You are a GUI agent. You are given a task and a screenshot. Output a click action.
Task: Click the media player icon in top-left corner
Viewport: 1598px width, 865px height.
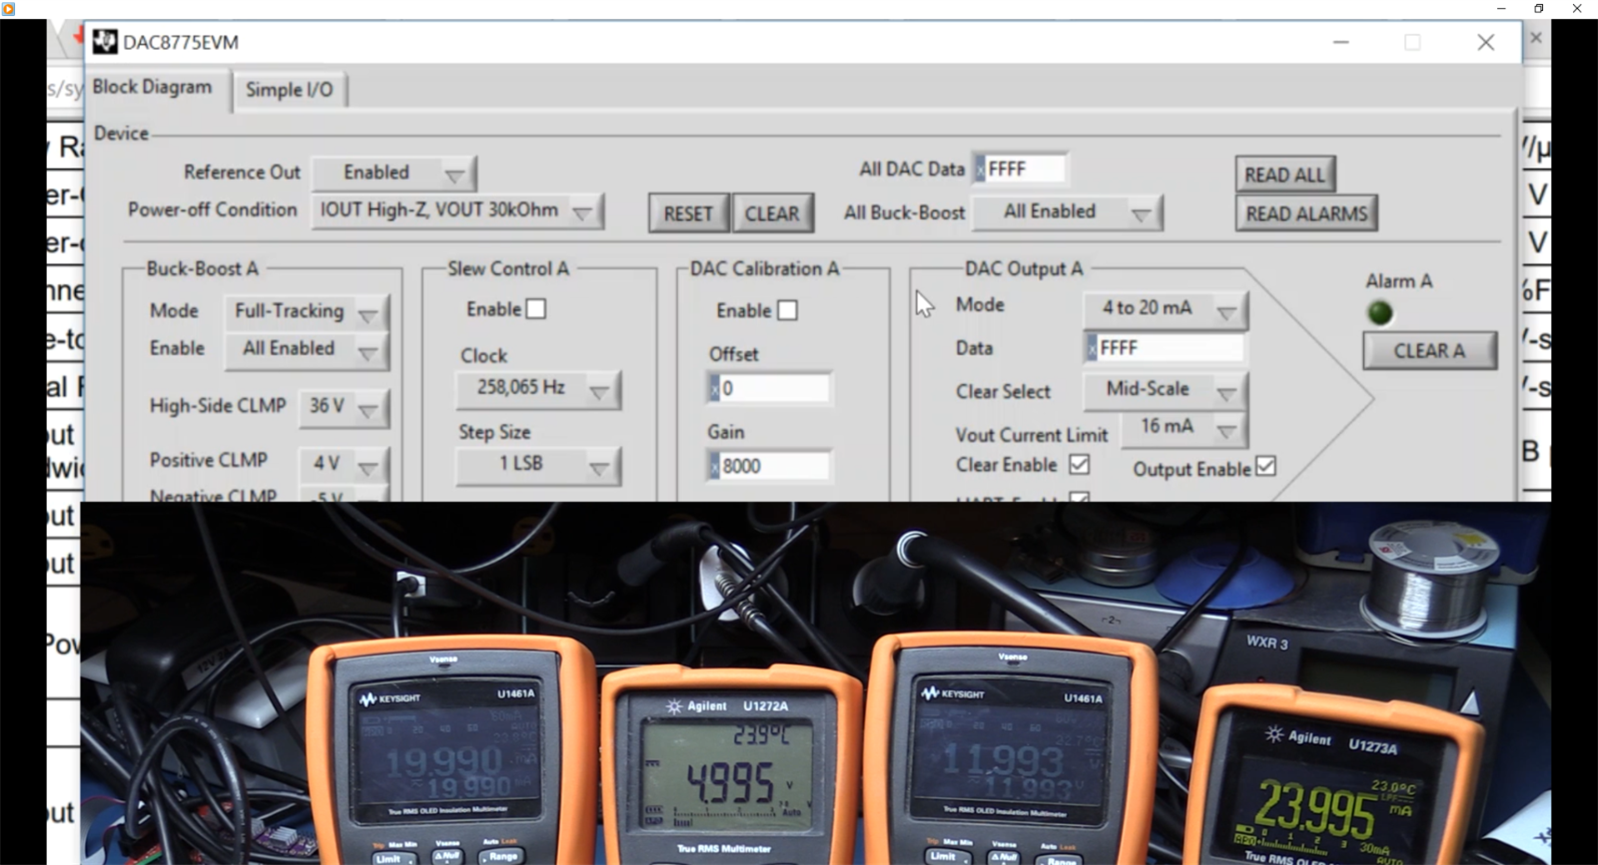pos(8,8)
